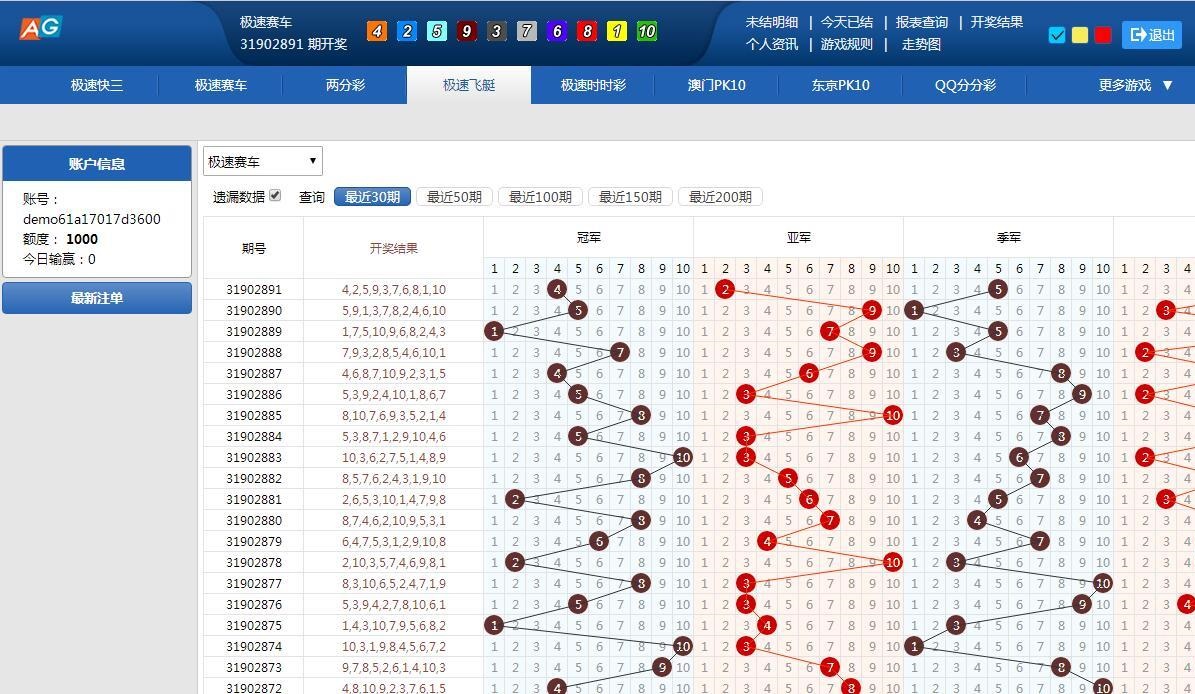Click the orange number 4 result ball

(x=377, y=32)
